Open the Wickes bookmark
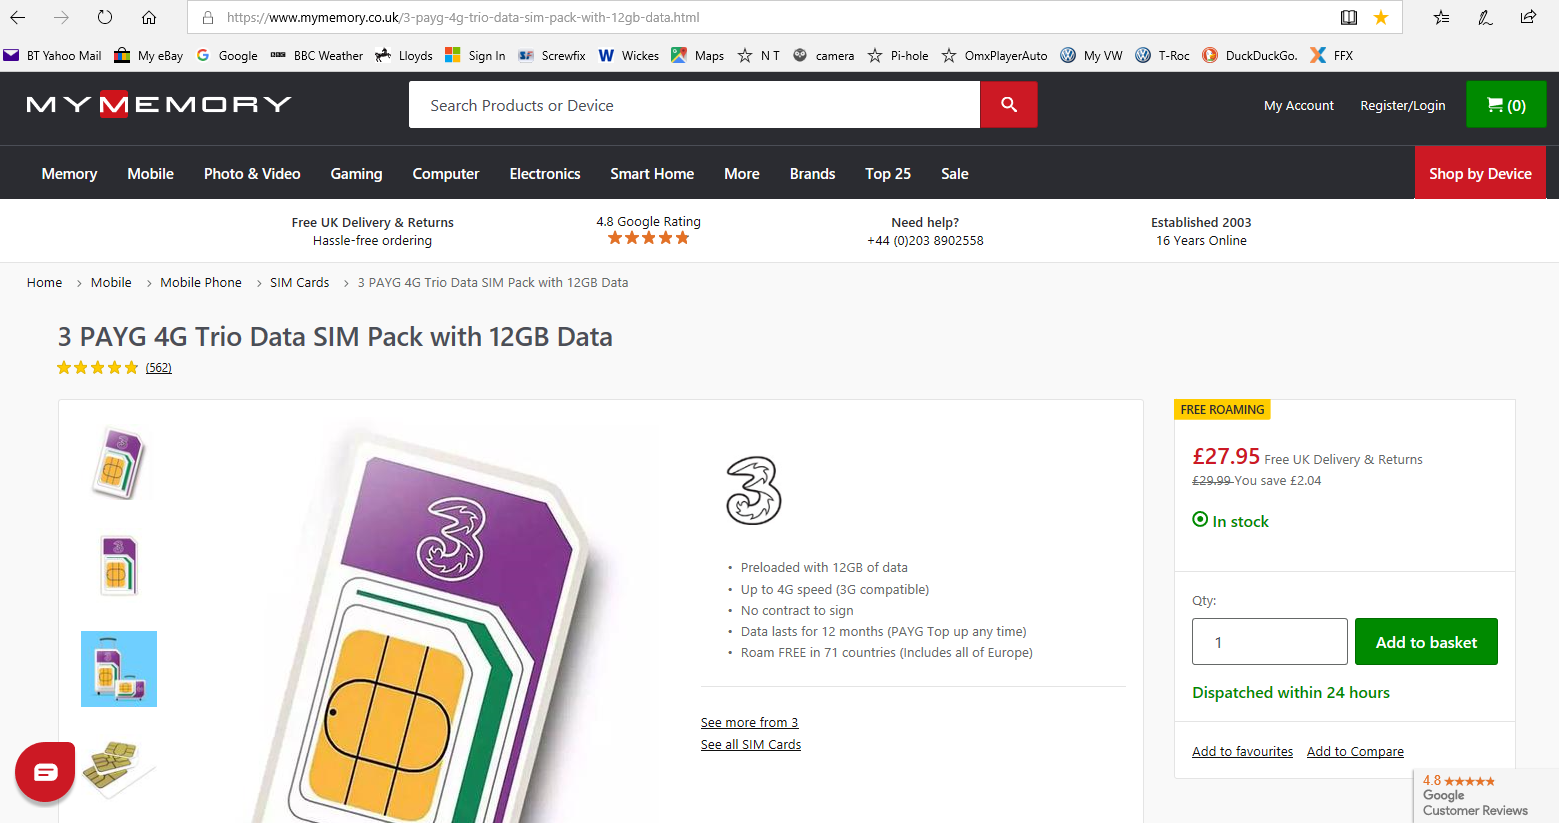This screenshot has width=1559, height=823. 629,56
